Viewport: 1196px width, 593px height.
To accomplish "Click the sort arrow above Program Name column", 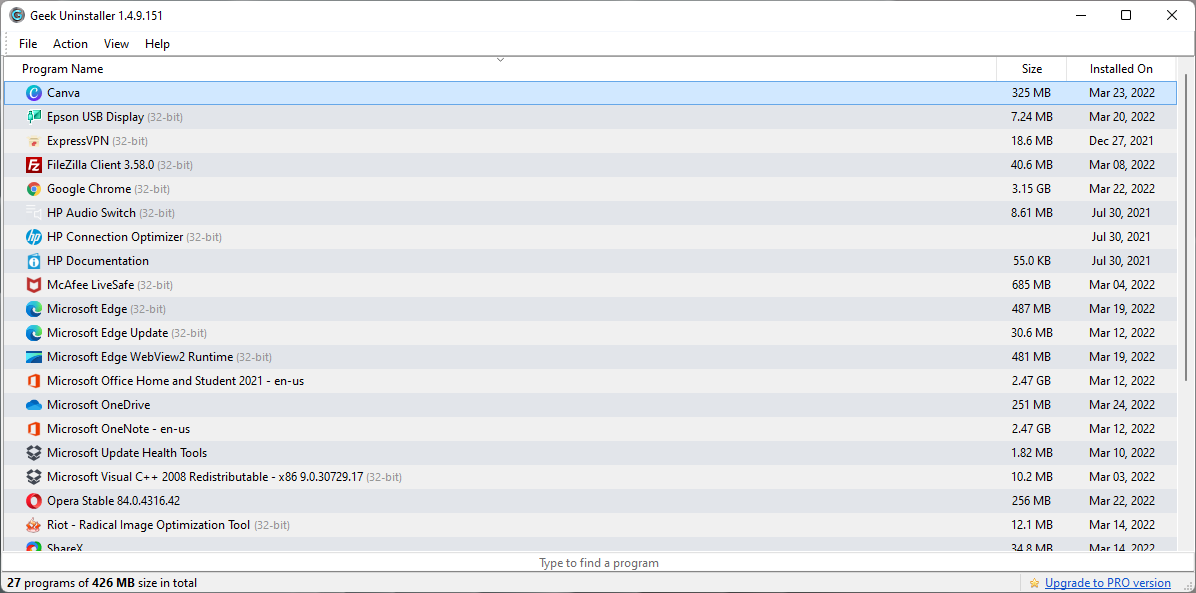I will (500, 60).
